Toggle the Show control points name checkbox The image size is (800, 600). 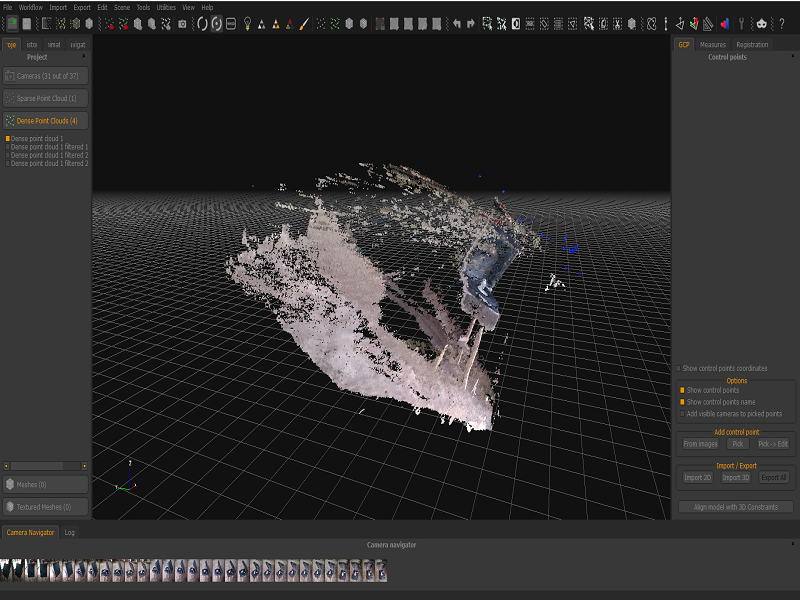(x=682, y=402)
